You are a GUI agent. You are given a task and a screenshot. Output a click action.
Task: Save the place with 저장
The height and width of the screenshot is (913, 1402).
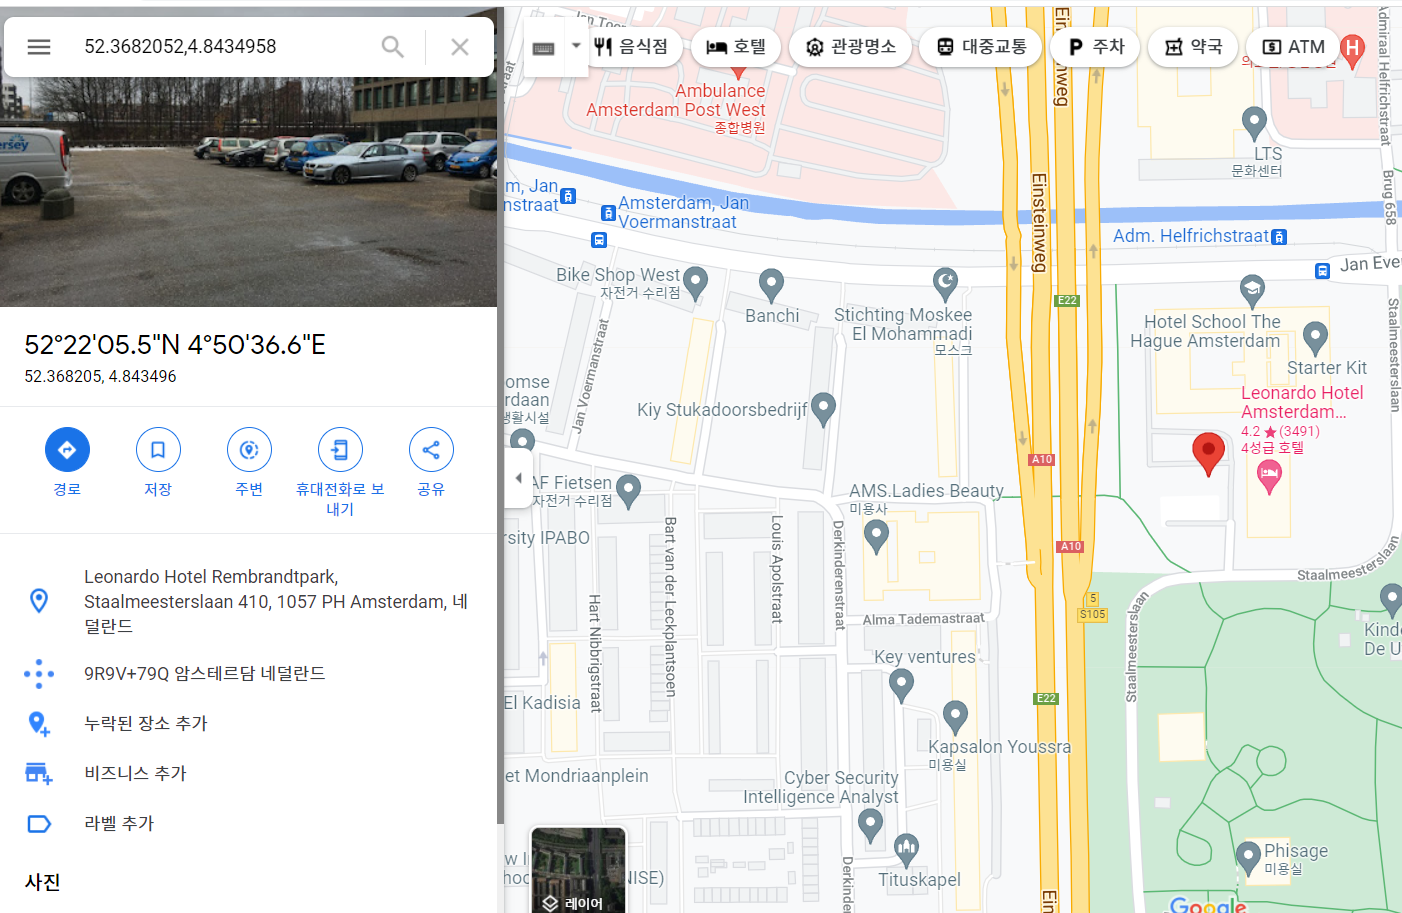[x=158, y=463]
